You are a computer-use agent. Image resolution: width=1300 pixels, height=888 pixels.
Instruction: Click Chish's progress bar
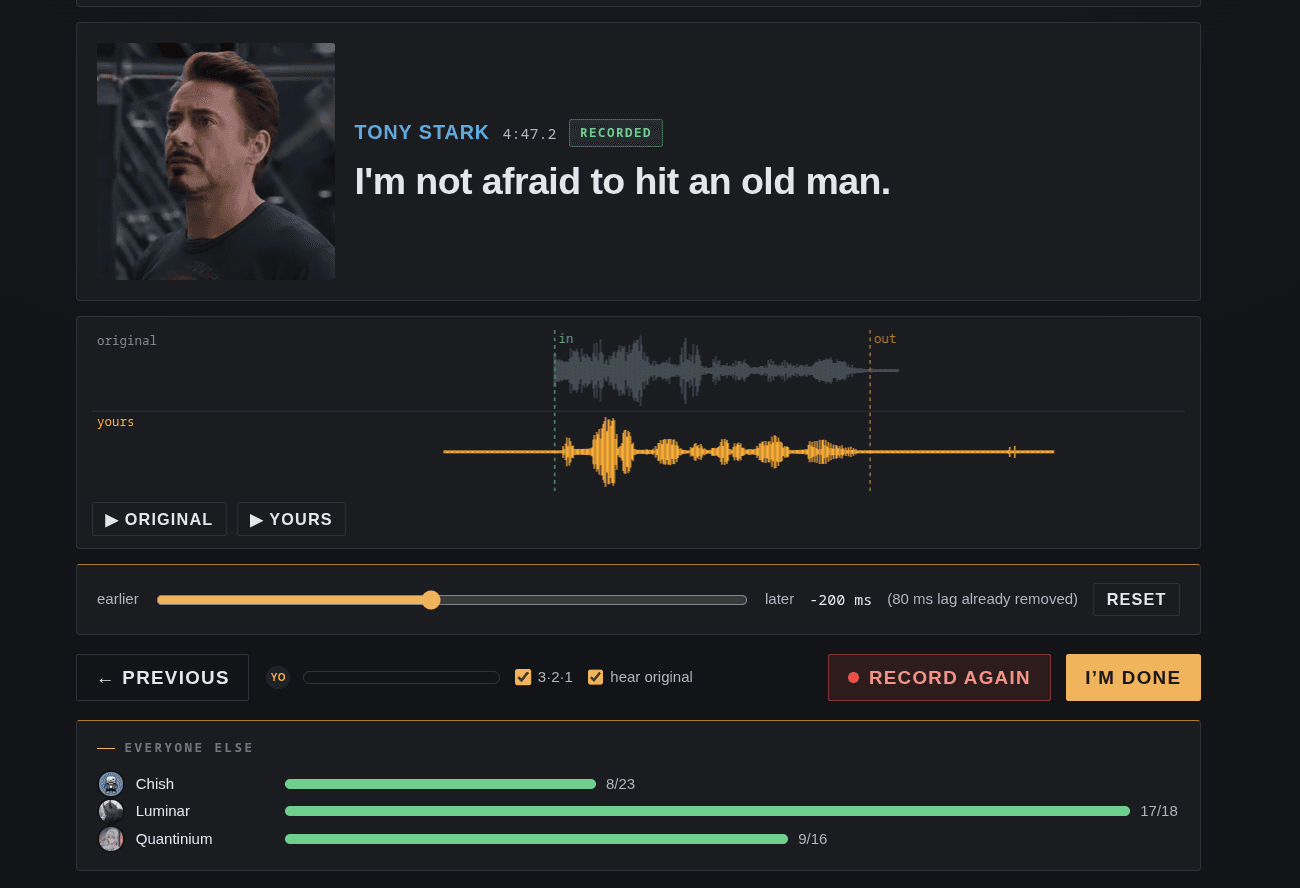click(x=440, y=784)
